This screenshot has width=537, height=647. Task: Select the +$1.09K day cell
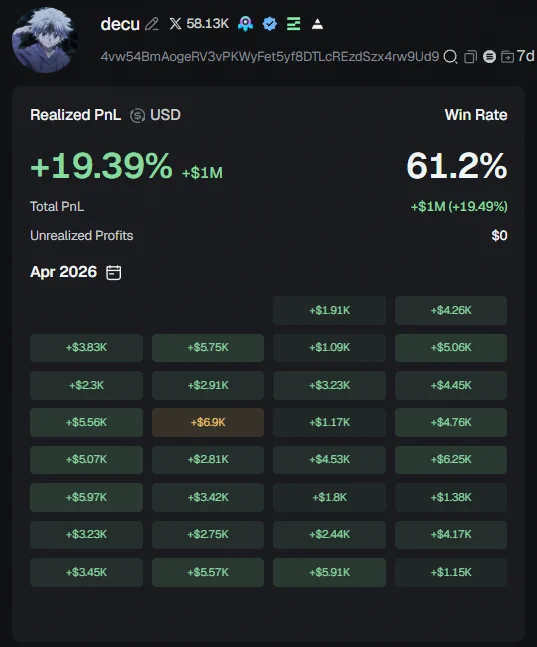point(329,347)
